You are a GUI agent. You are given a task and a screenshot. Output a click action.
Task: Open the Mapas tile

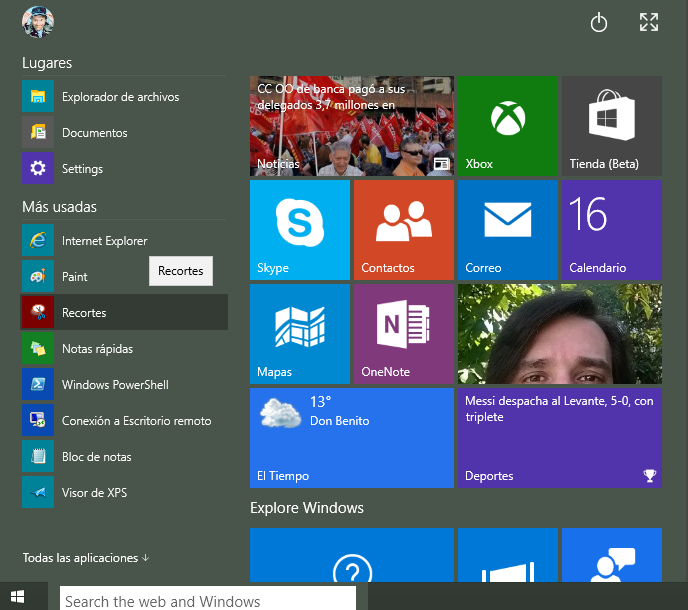(300, 334)
